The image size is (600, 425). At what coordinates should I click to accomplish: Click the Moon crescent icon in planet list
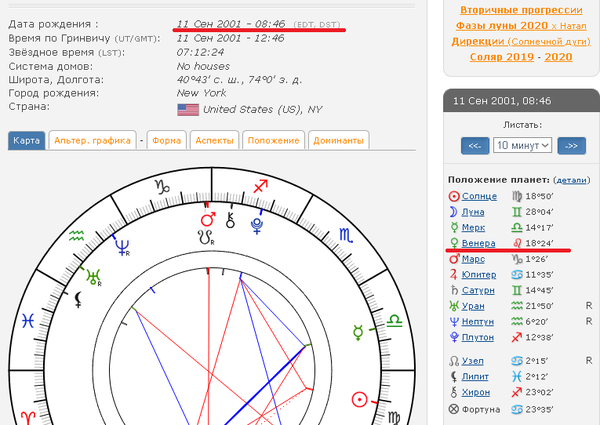[453, 212]
